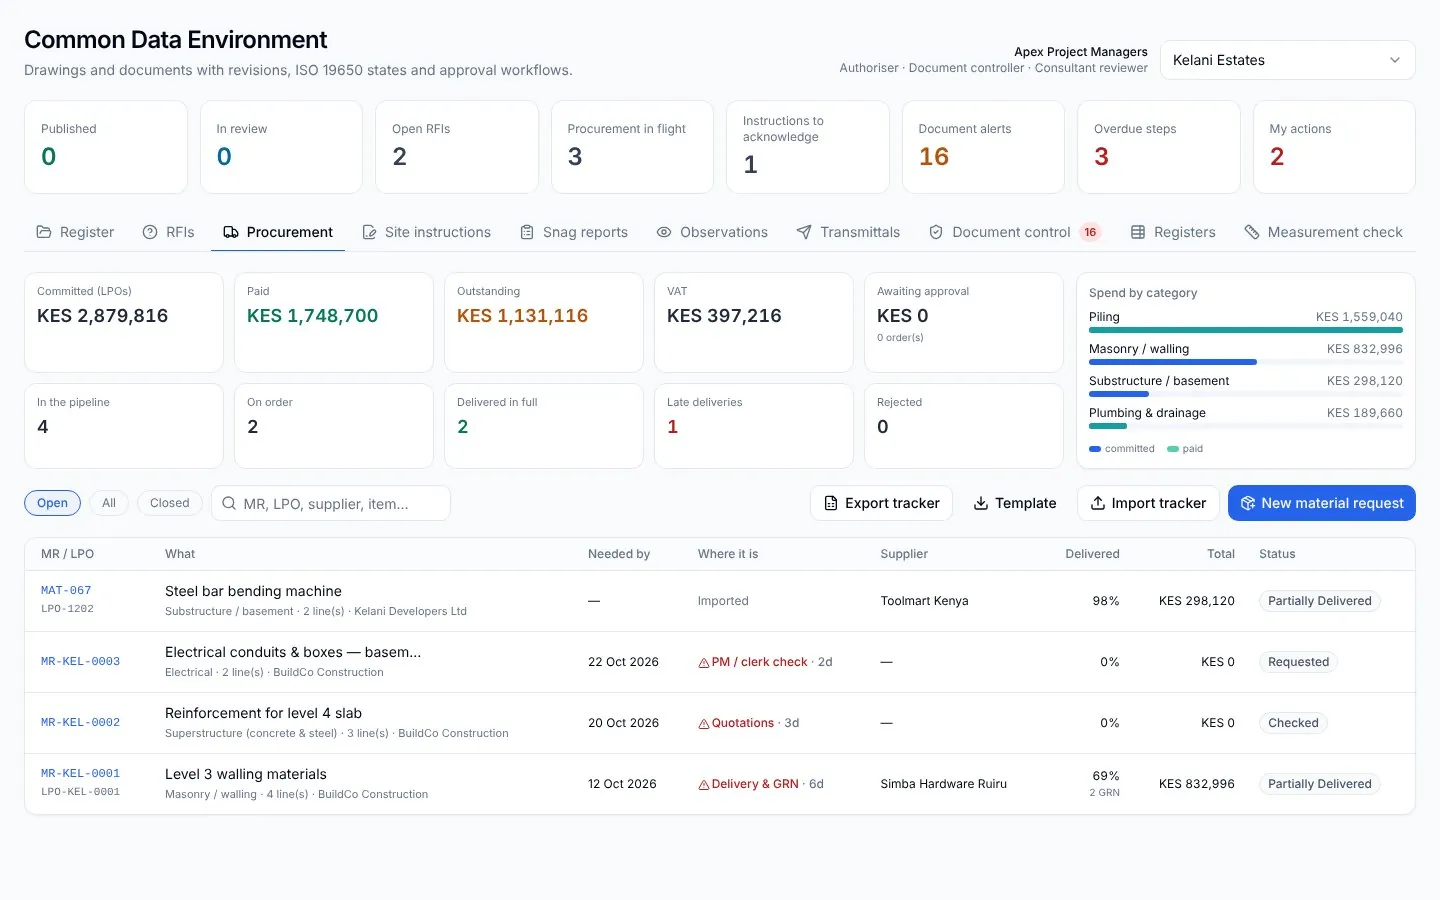
Task: Click the Register tab folder icon
Action: [44, 232]
